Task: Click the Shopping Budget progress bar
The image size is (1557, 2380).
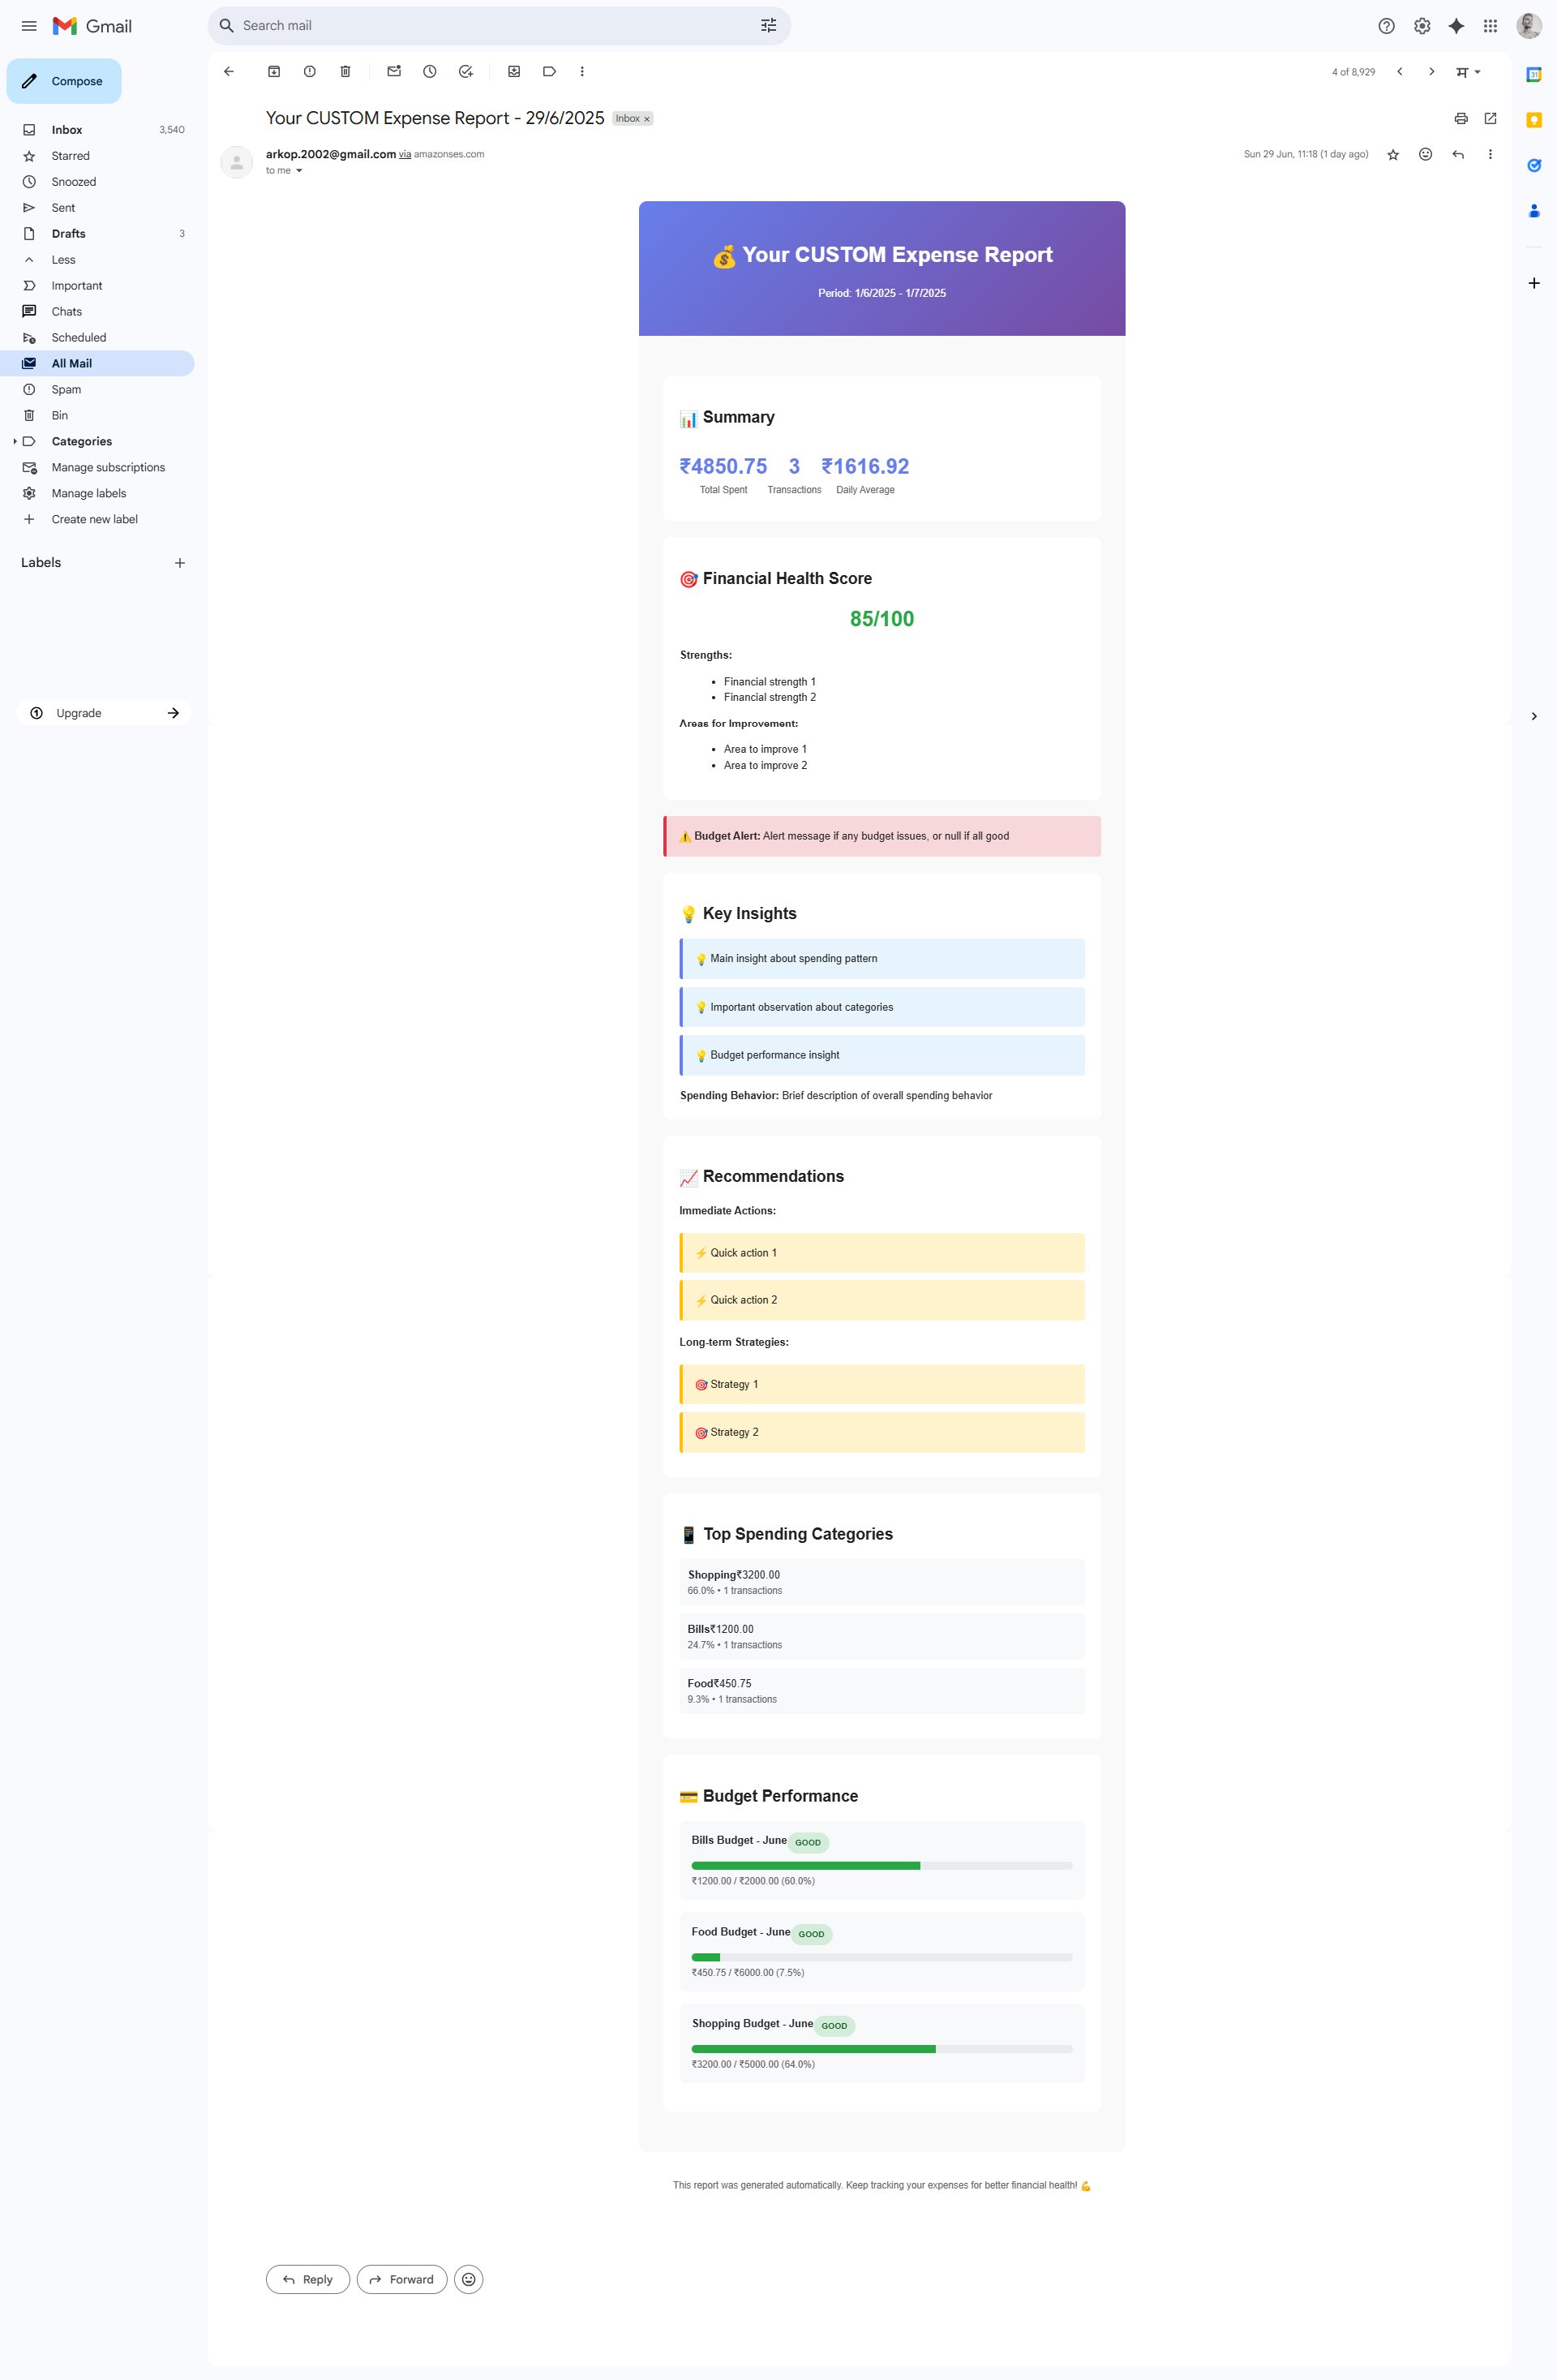Action: pyautogui.click(x=881, y=2049)
